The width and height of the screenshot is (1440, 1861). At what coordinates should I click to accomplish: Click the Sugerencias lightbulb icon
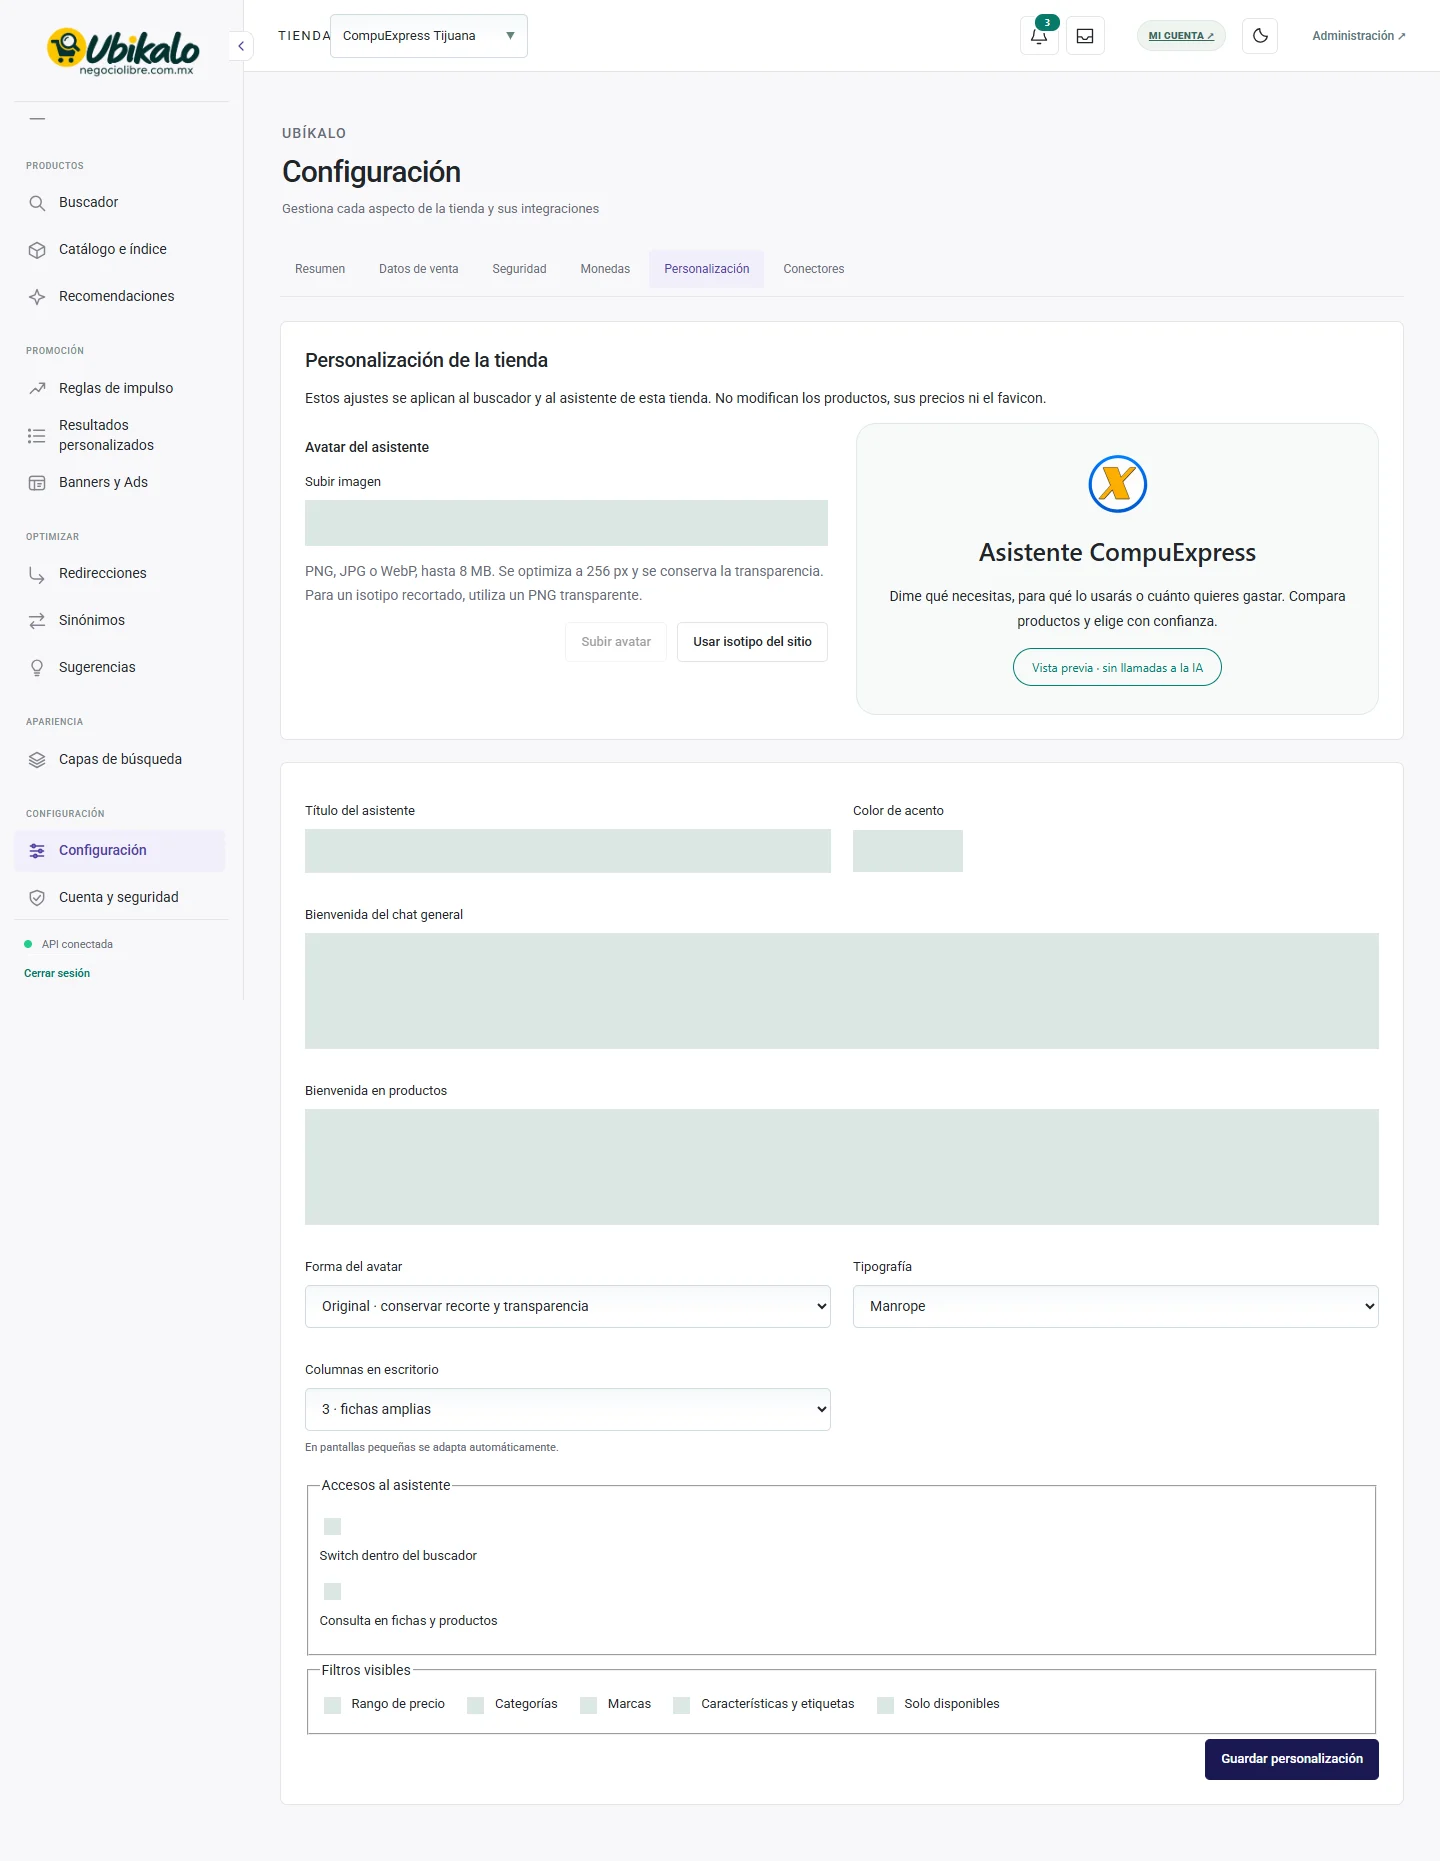coord(37,668)
